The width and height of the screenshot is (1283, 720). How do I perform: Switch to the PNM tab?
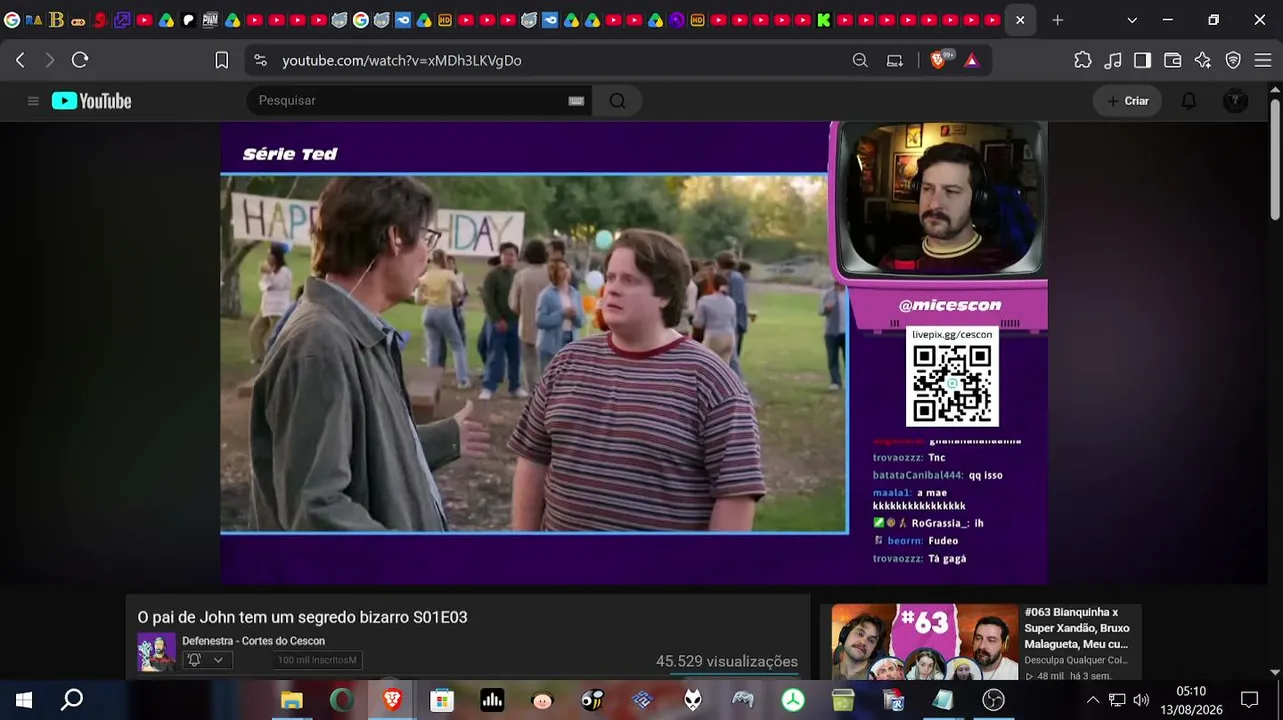pos(210,20)
